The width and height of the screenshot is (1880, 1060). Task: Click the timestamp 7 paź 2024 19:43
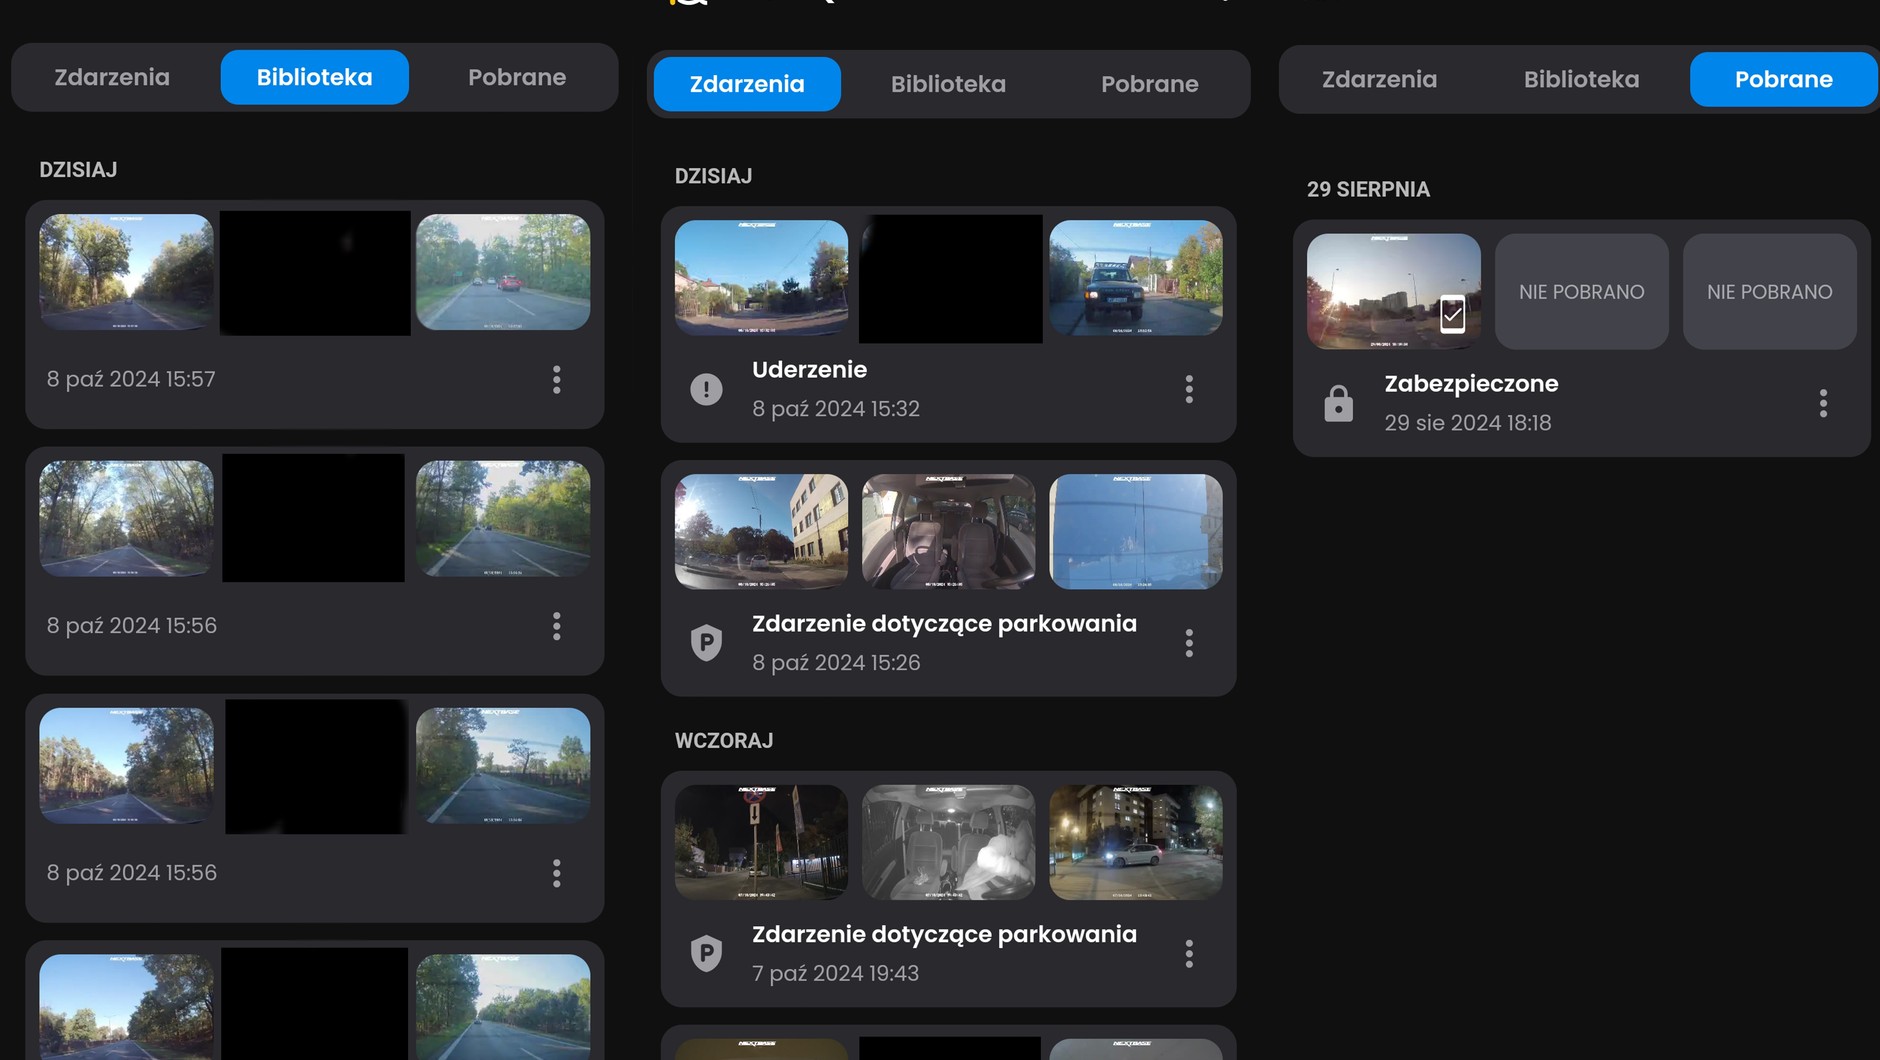click(x=835, y=974)
